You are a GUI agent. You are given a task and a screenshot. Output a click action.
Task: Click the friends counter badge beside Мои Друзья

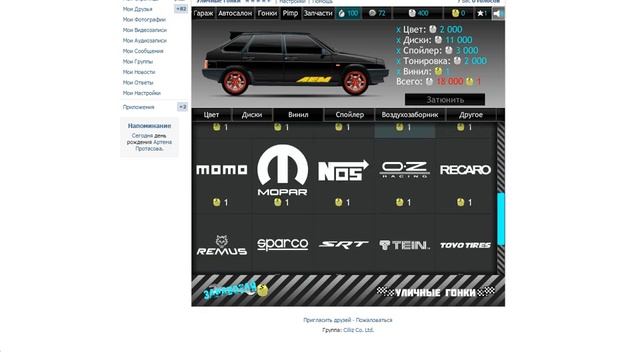point(181,9)
